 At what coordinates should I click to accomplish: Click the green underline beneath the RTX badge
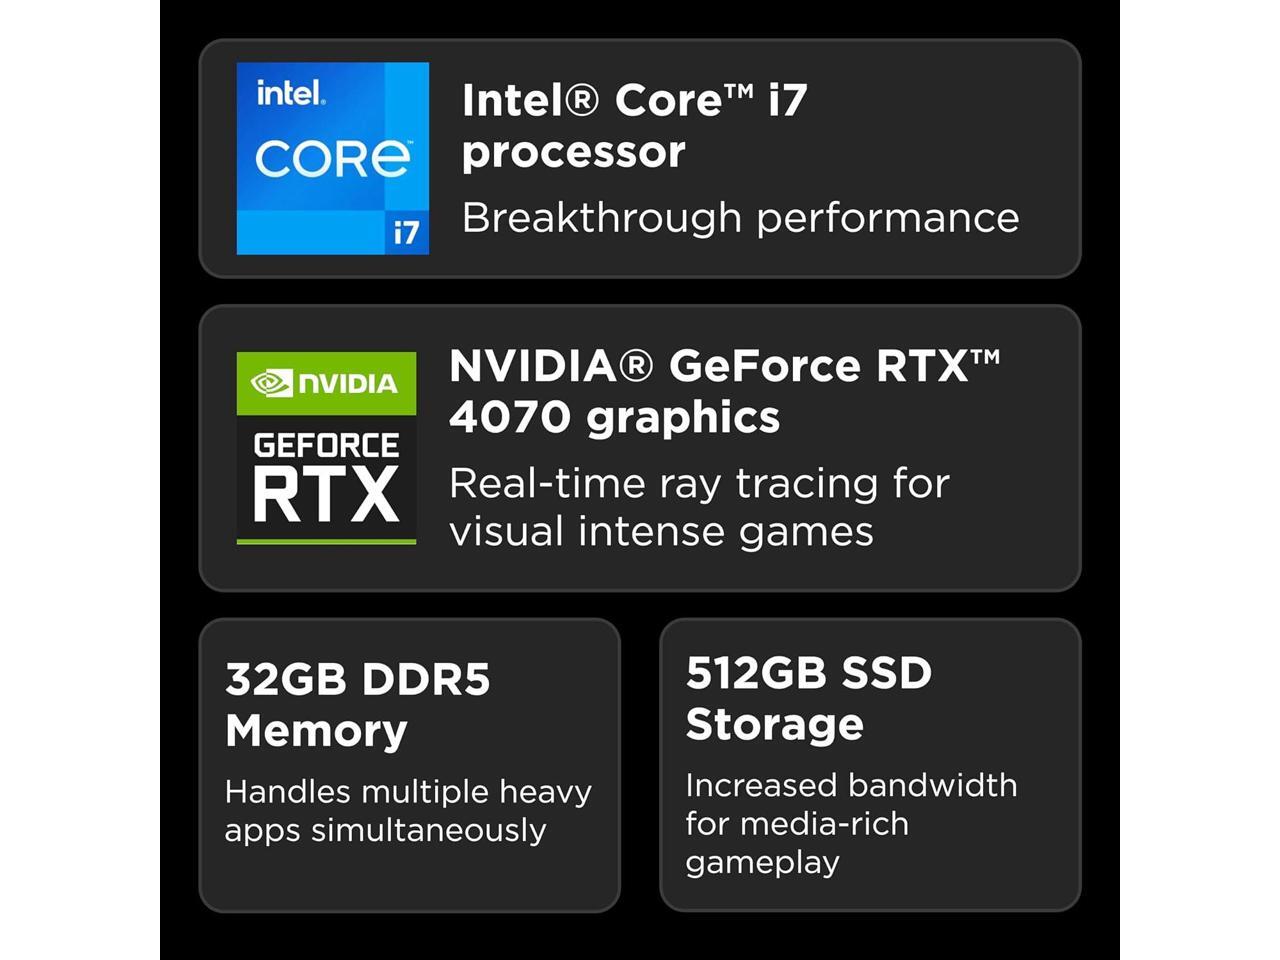[326, 542]
